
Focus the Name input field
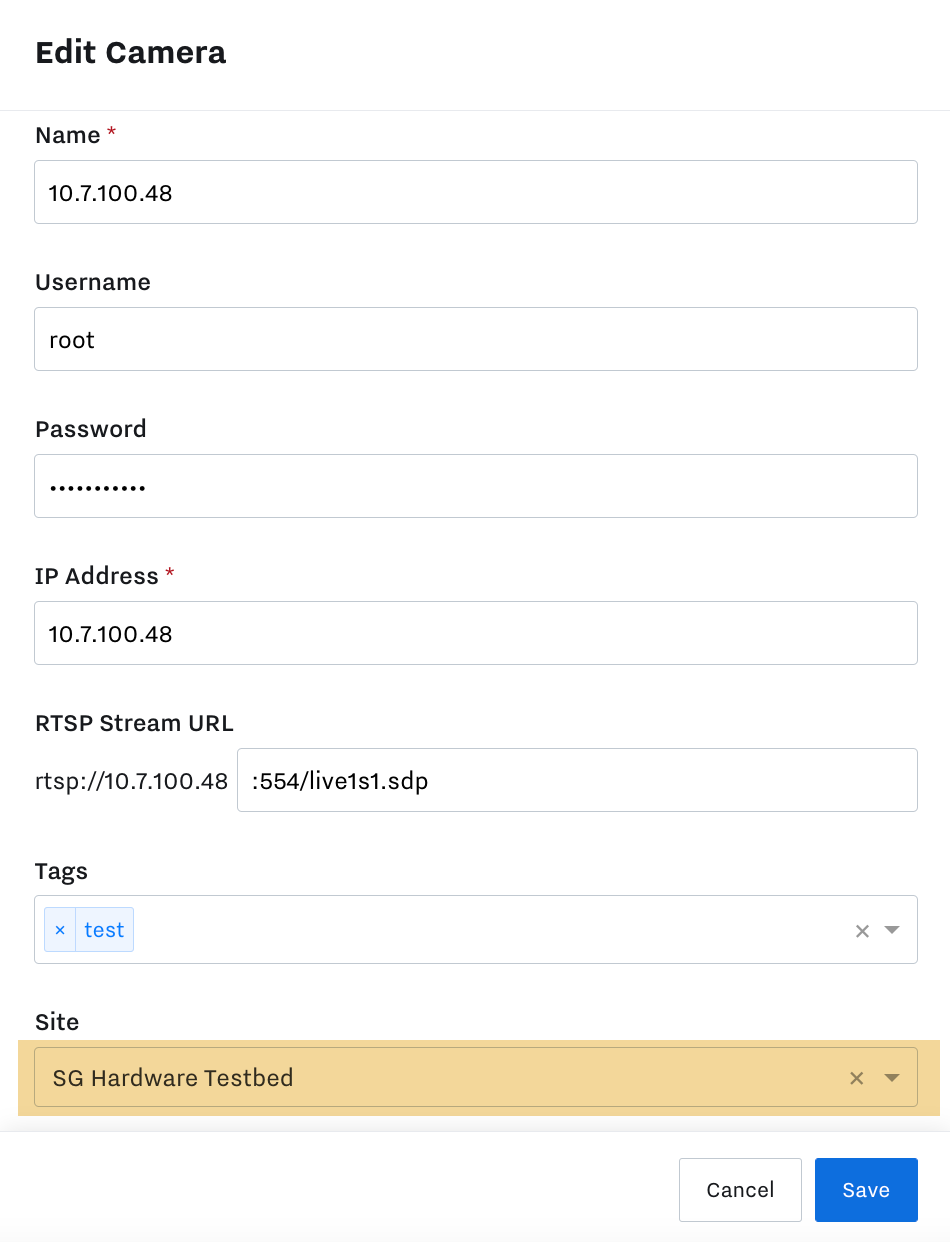(x=476, y=192)
